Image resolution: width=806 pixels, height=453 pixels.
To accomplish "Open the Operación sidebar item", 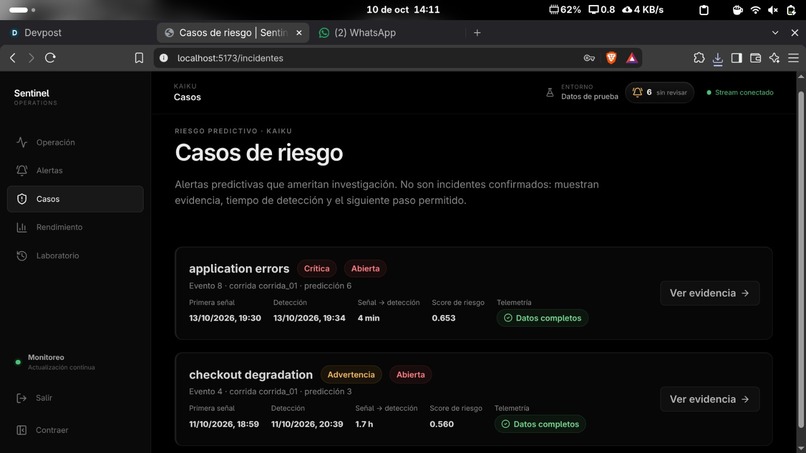I will tap(75, 142).
